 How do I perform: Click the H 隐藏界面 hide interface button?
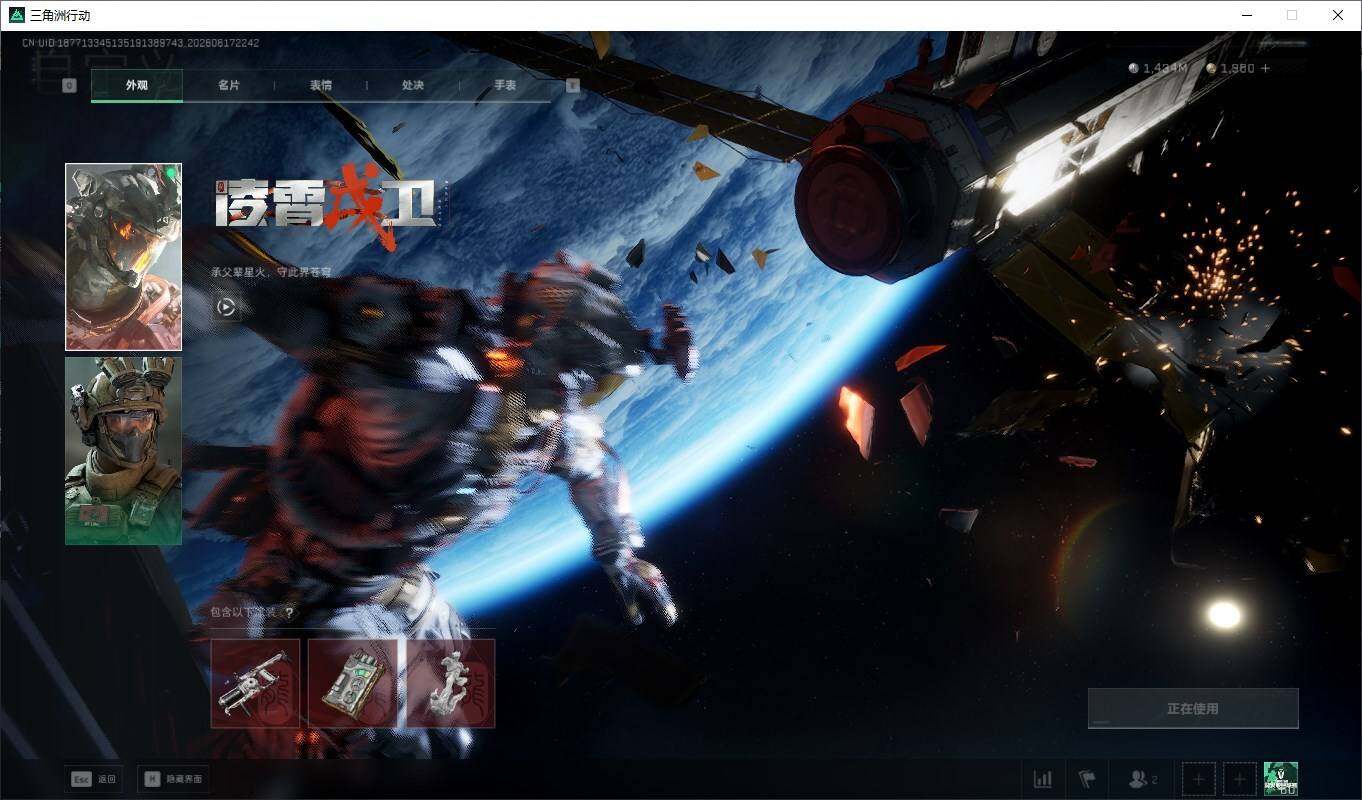[173, 779]
